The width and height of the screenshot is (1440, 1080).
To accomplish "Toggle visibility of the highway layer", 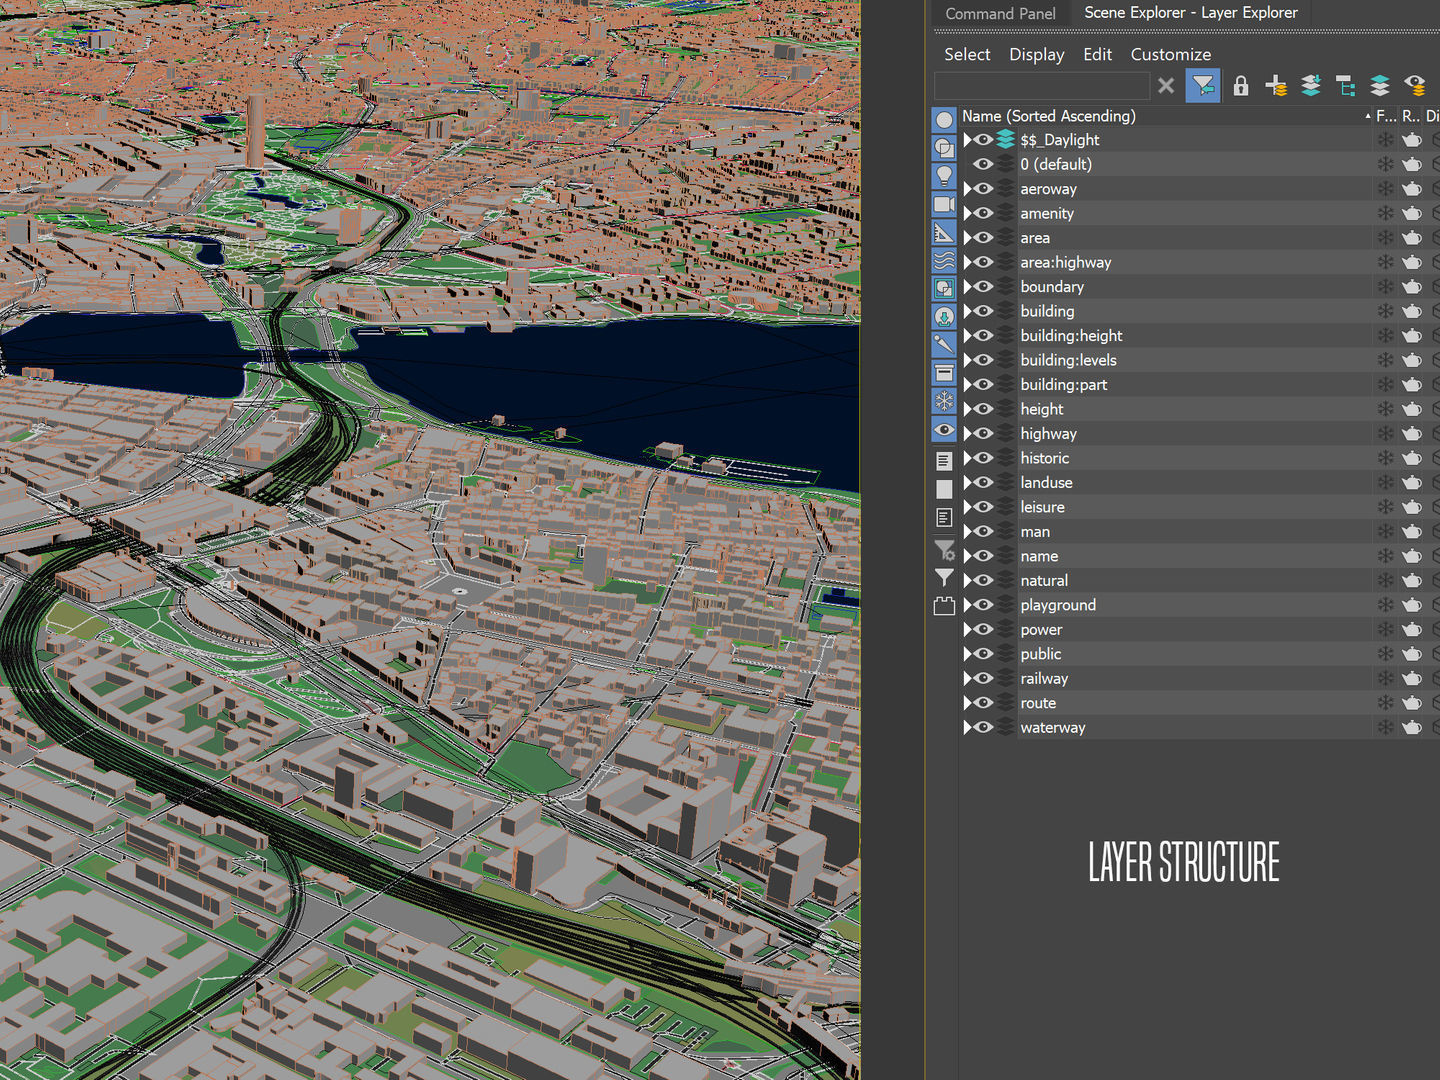I will pos(984,433).
